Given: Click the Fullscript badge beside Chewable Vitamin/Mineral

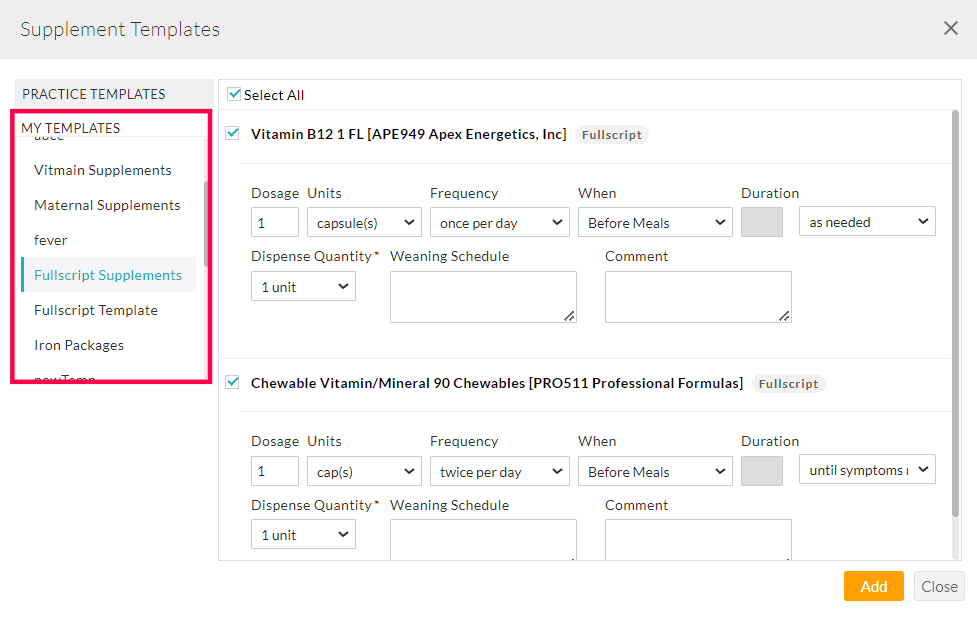Looking at the screenshot, I should (x=788, y=383).
